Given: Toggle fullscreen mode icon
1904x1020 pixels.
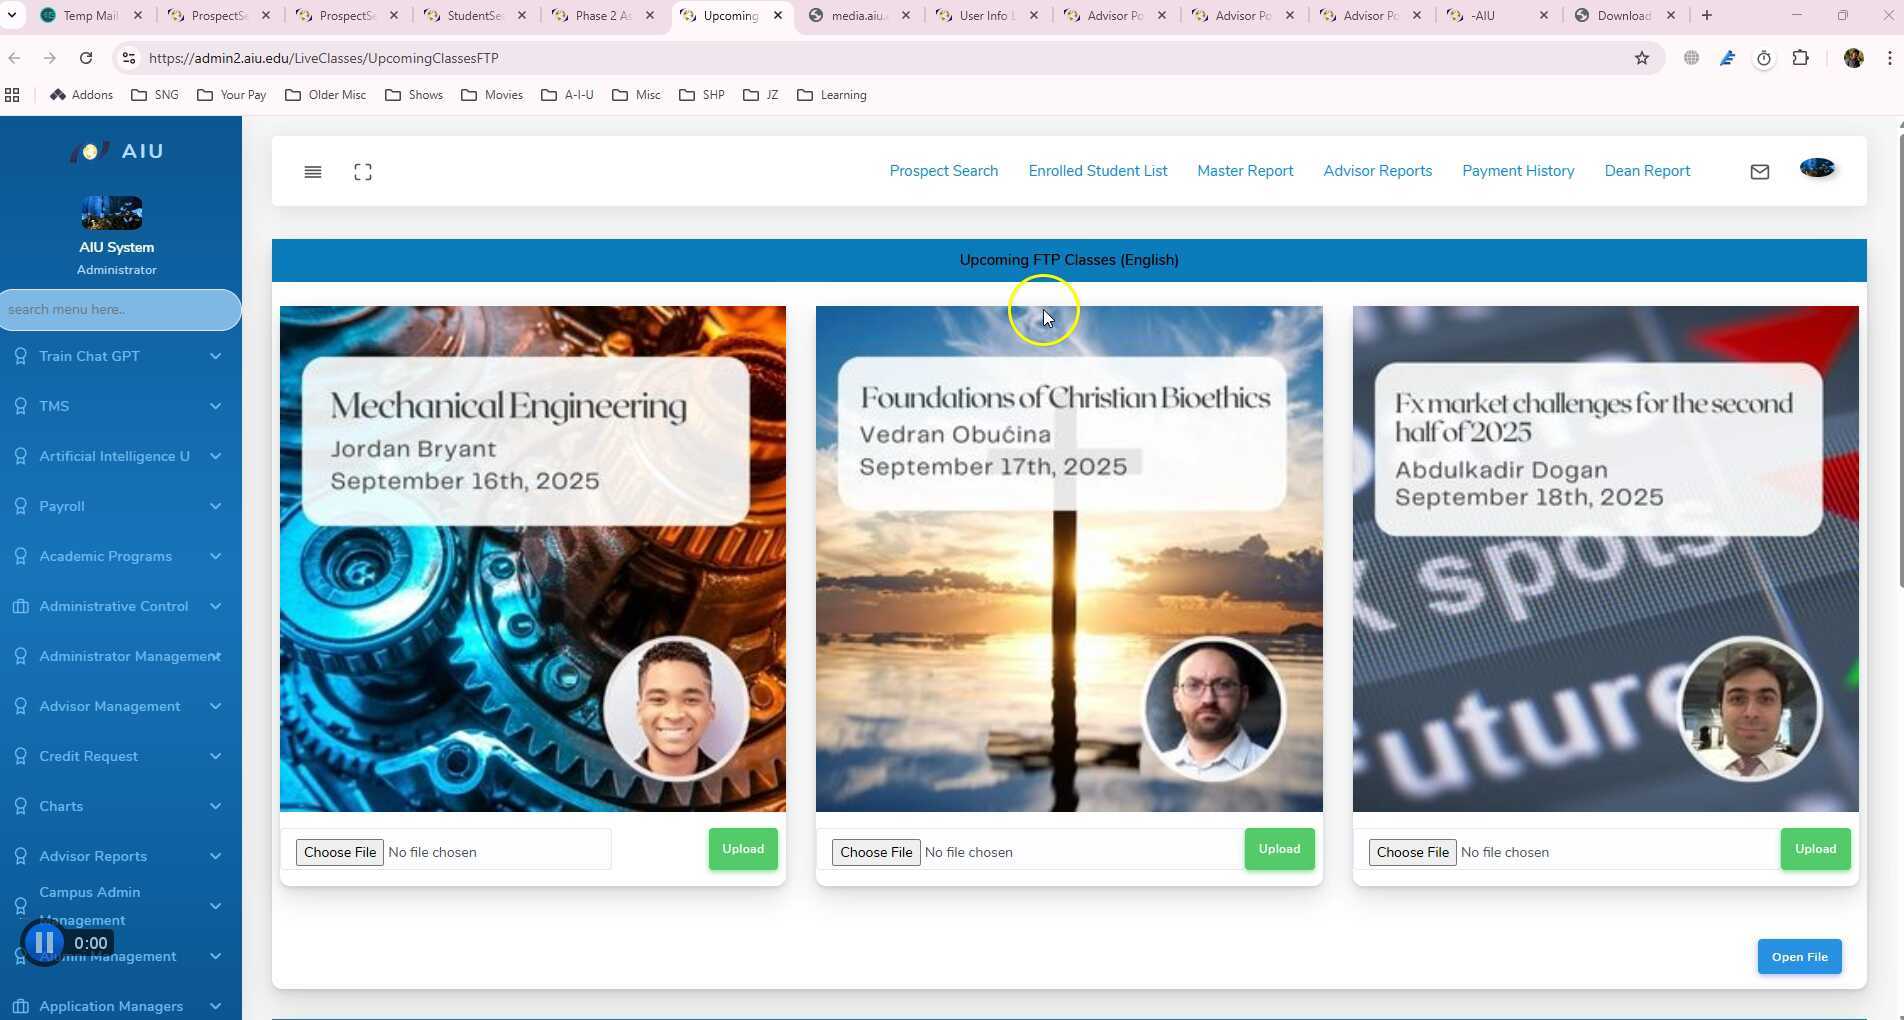Looking at the screenshot, I should click(363, 172).
